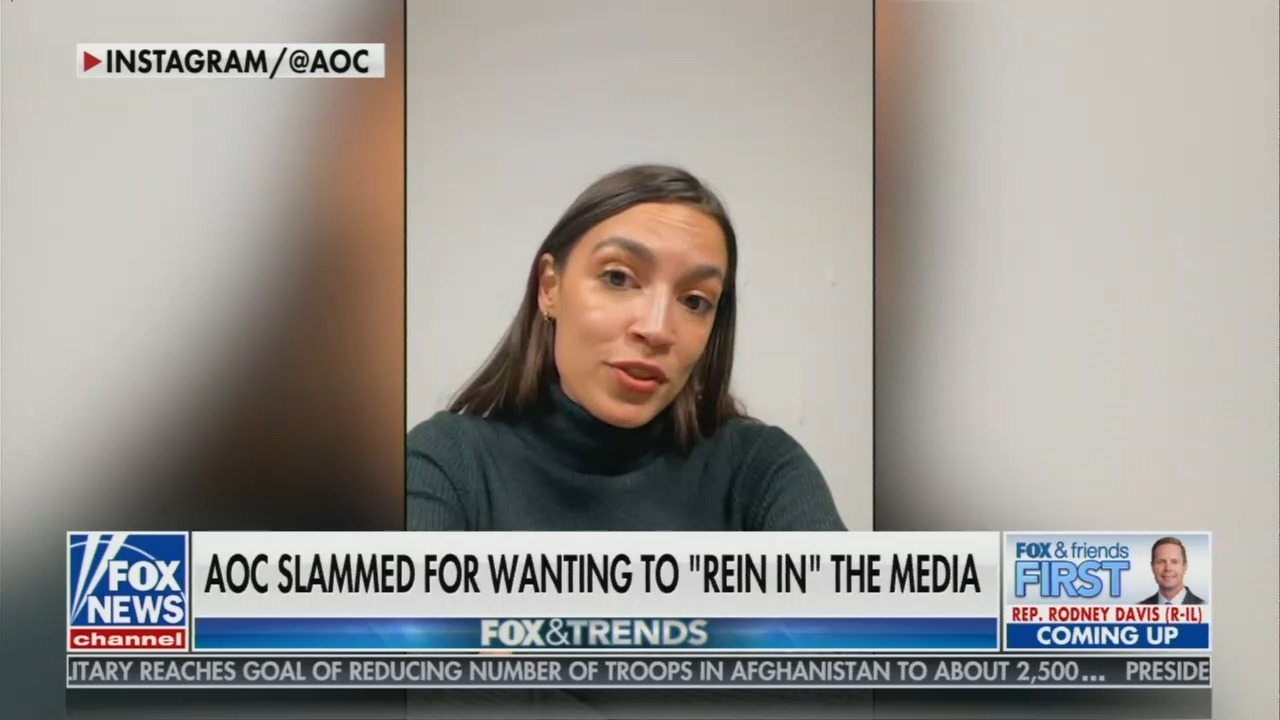Open the INSTAGRAM/@AOC source label
This screenshot has width=1280, height=720.
pos(230,61)
